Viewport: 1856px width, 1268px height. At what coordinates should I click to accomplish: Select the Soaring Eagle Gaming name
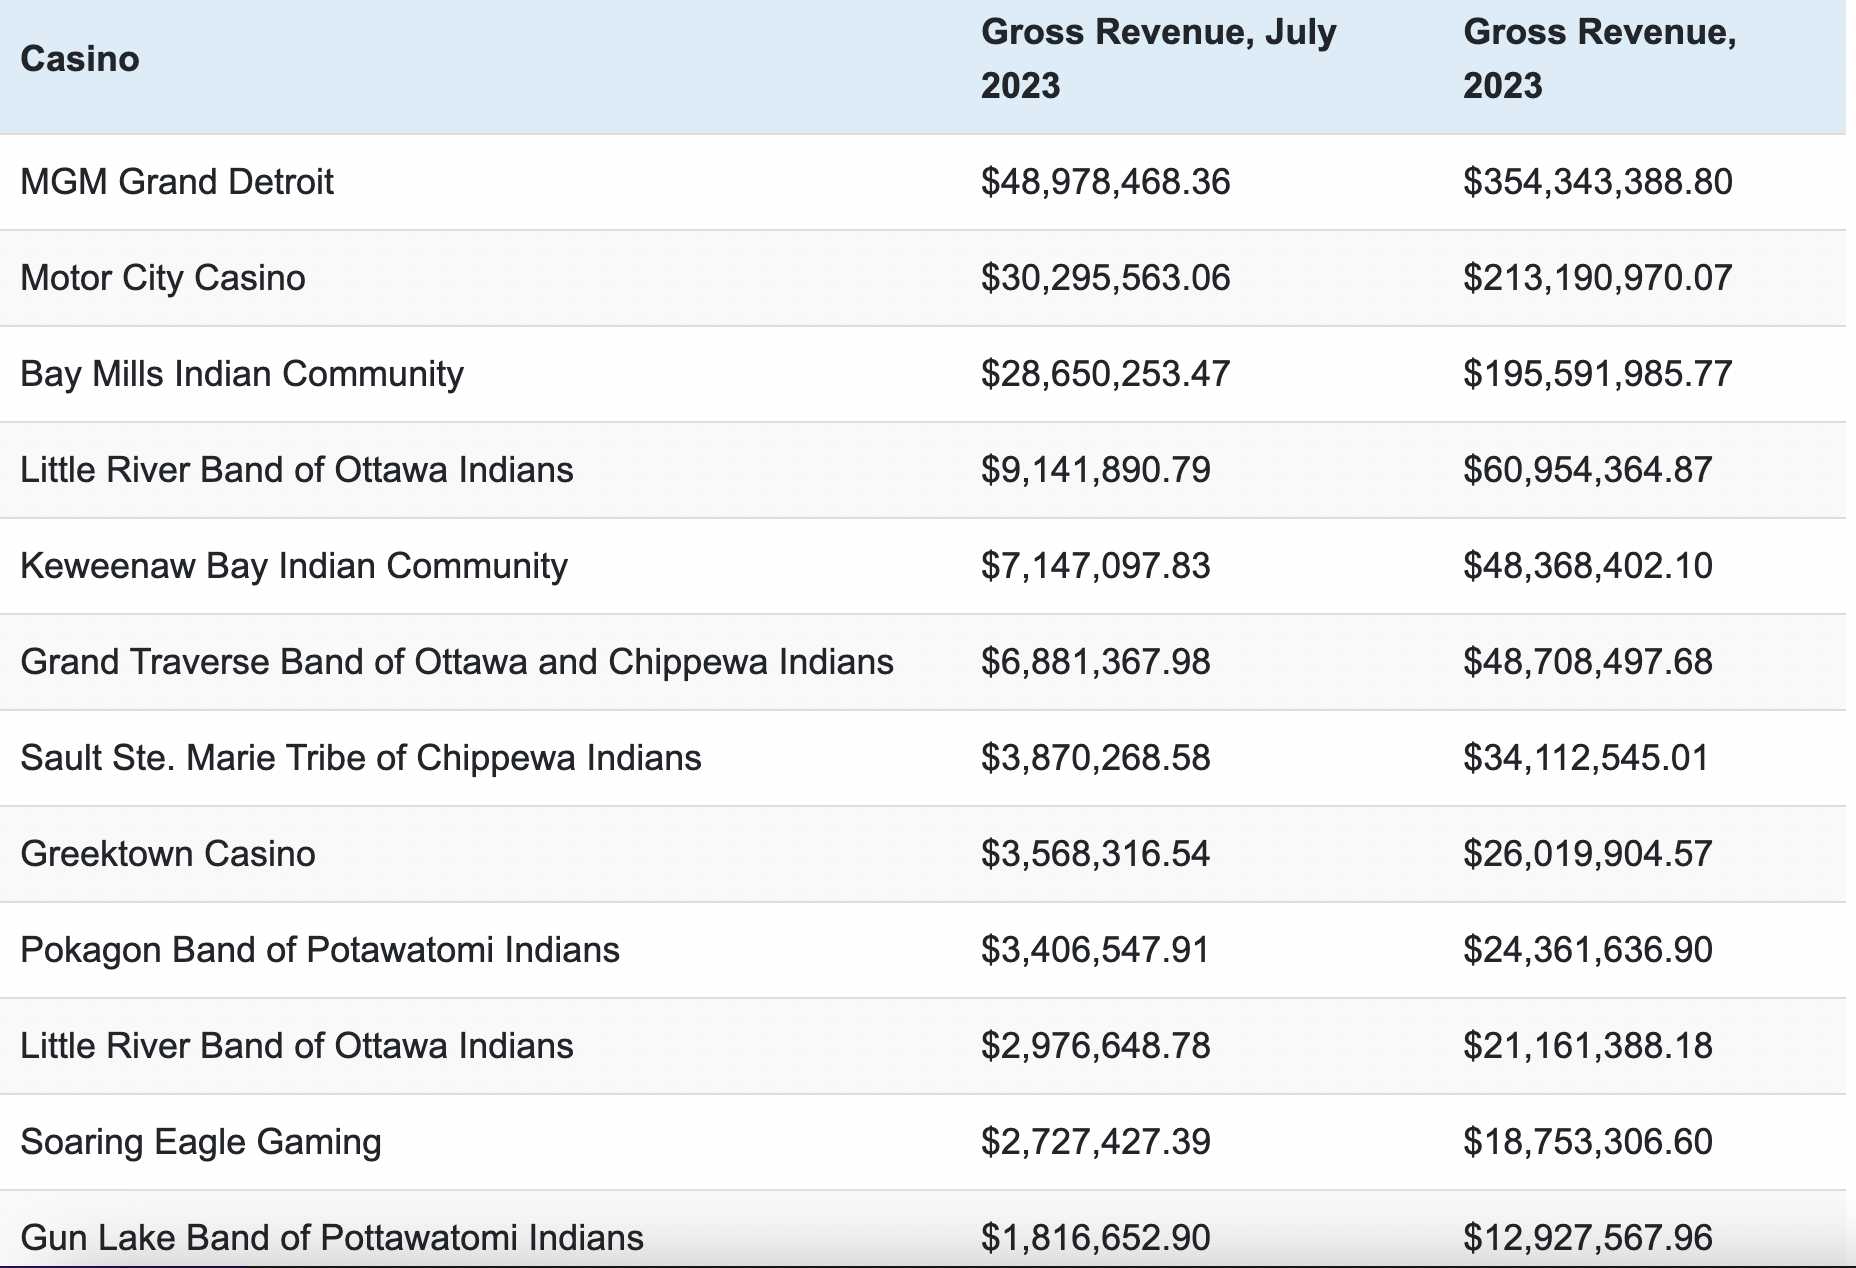201,1142
